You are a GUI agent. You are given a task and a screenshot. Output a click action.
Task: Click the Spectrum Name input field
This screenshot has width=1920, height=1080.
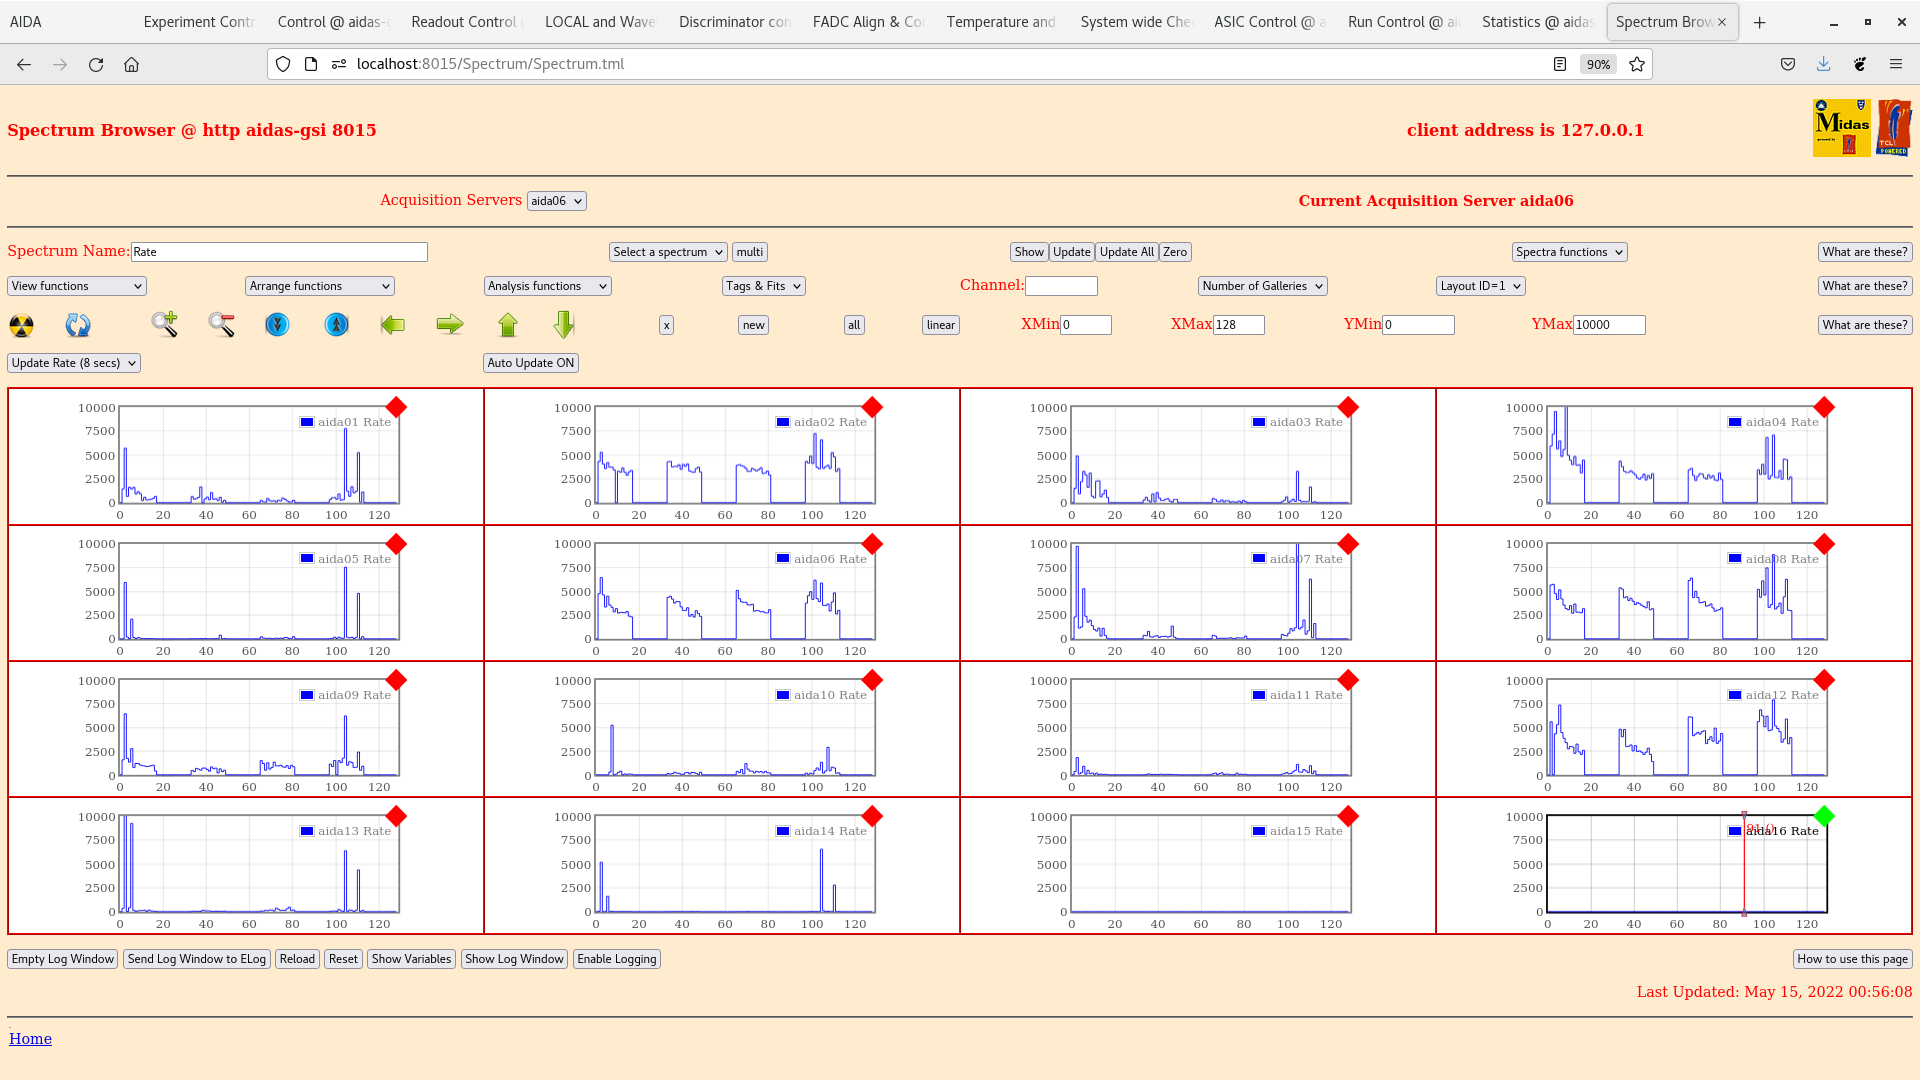click(279, 252)
